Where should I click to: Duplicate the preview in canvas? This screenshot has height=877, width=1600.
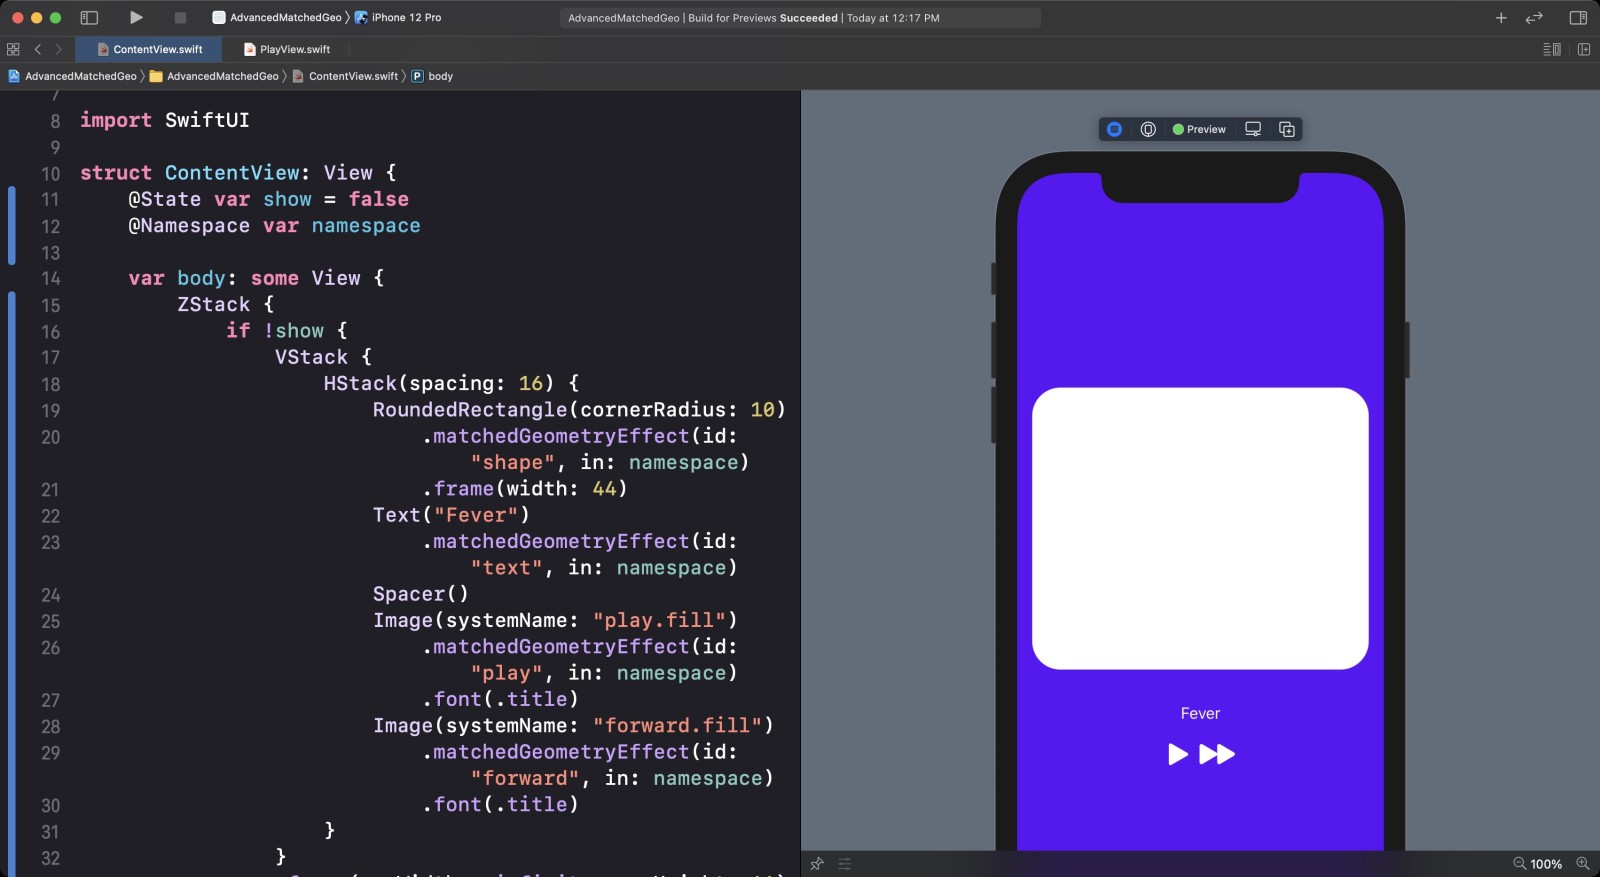(1287, 129)
